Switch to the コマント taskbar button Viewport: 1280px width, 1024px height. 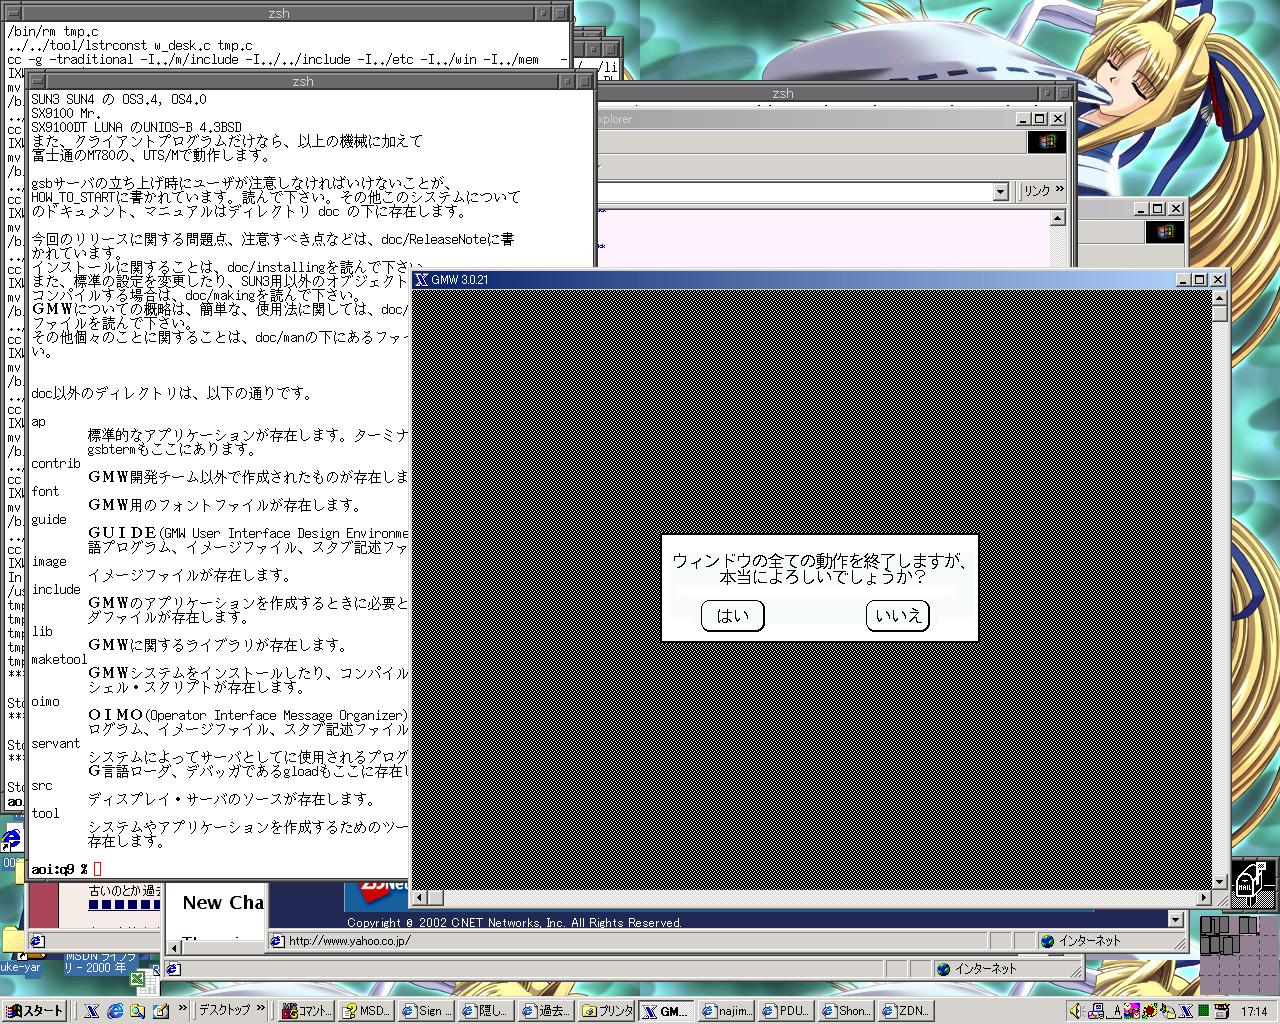pyautogui.click(x=306, y=1011)
